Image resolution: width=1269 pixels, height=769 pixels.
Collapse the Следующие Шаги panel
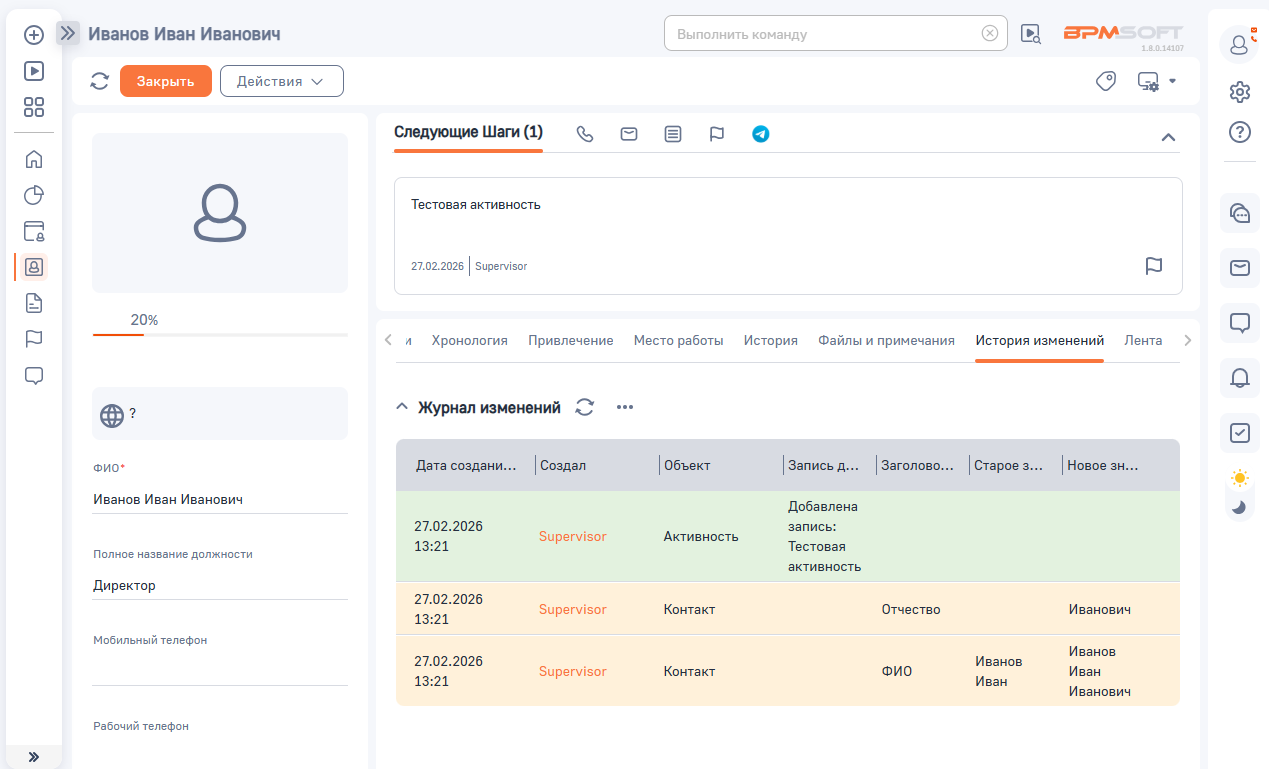click(x=1167, y=137)
